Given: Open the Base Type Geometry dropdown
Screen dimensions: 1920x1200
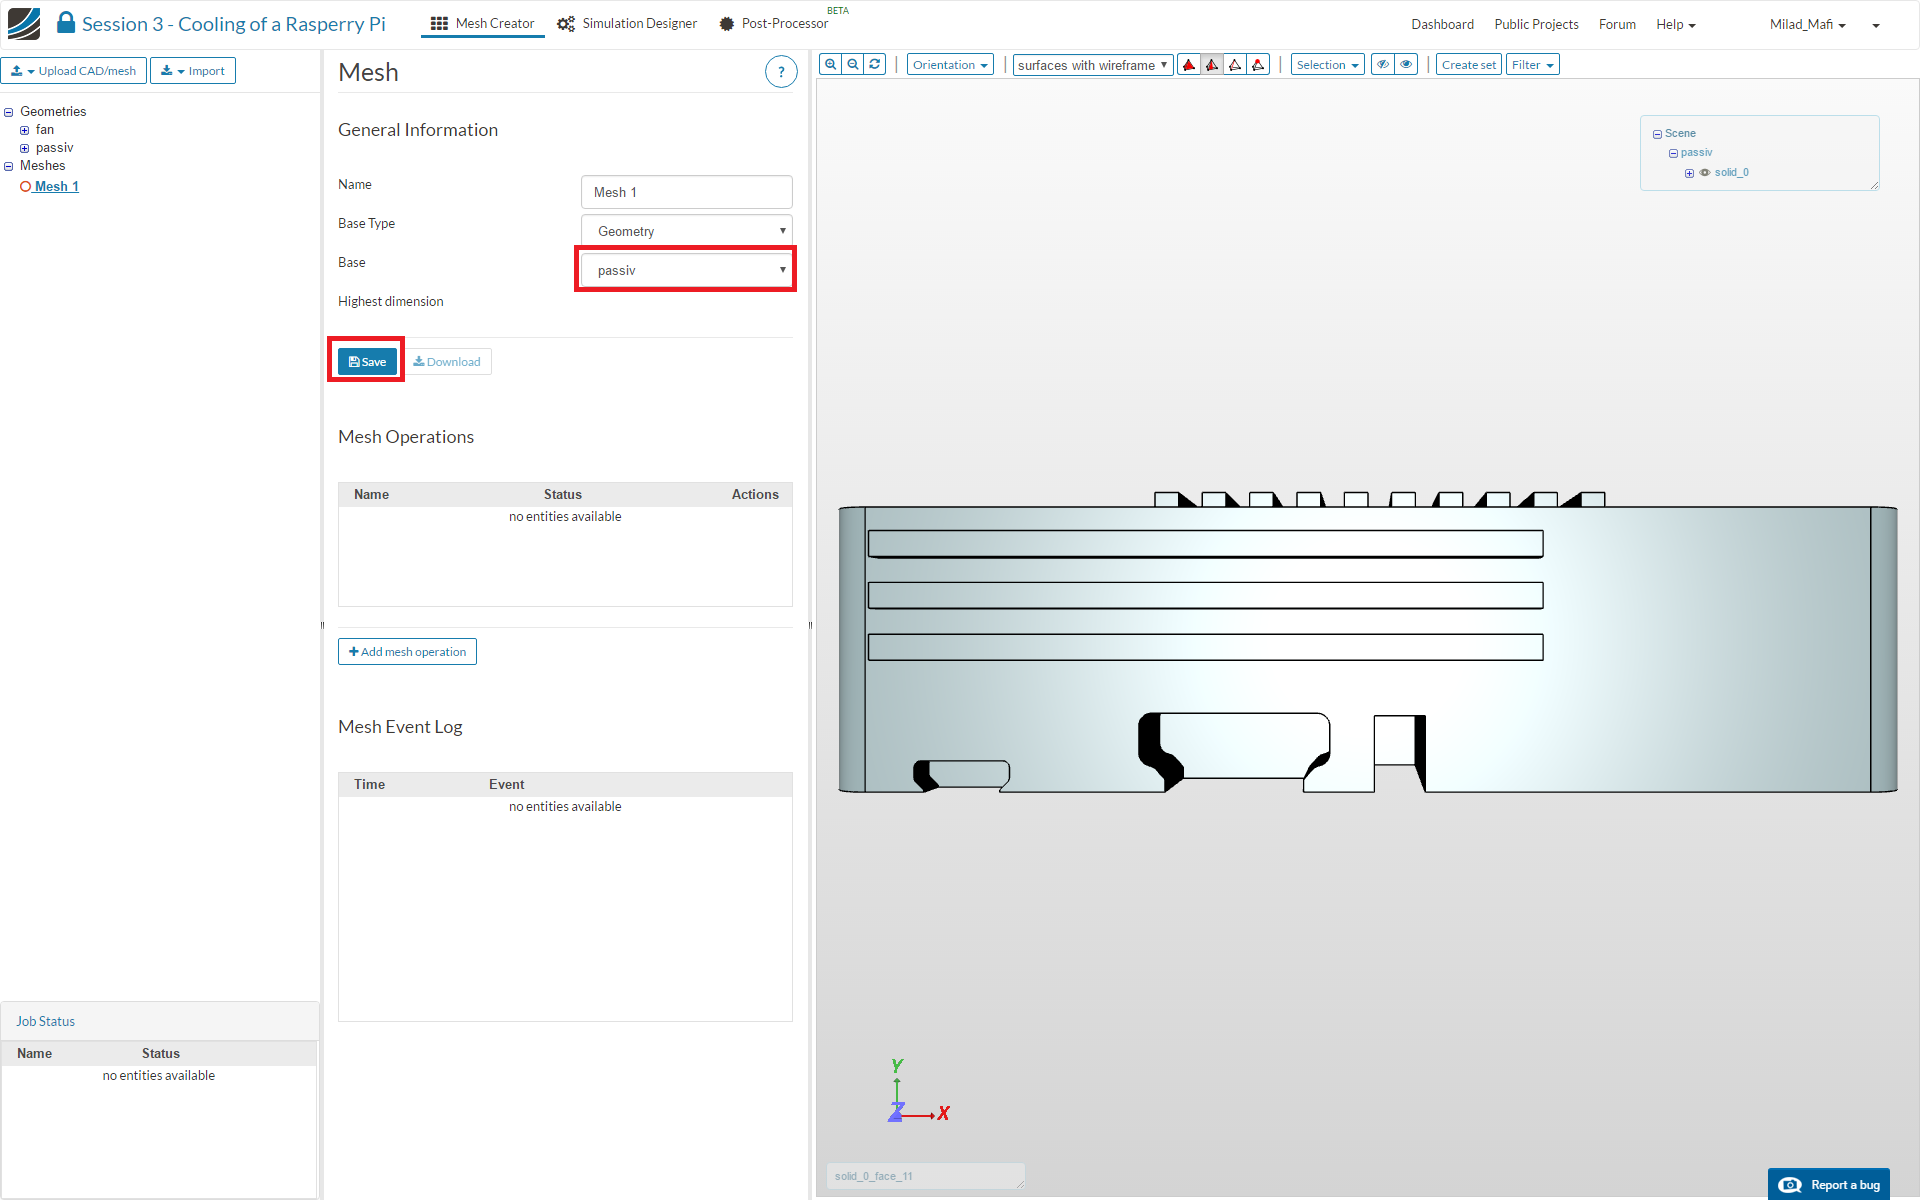Looking at the screenshot, I should coord(686,231).
